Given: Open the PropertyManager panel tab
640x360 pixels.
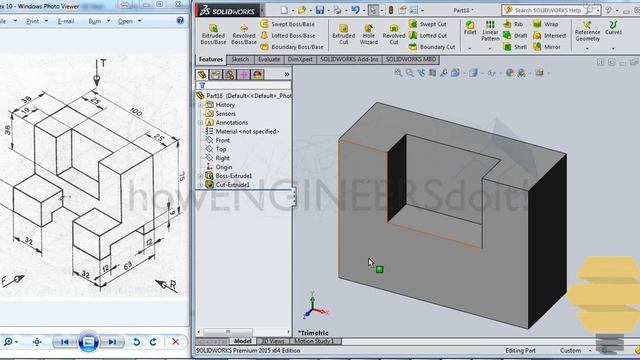Looking at the screenshot, I should (216, 74).
